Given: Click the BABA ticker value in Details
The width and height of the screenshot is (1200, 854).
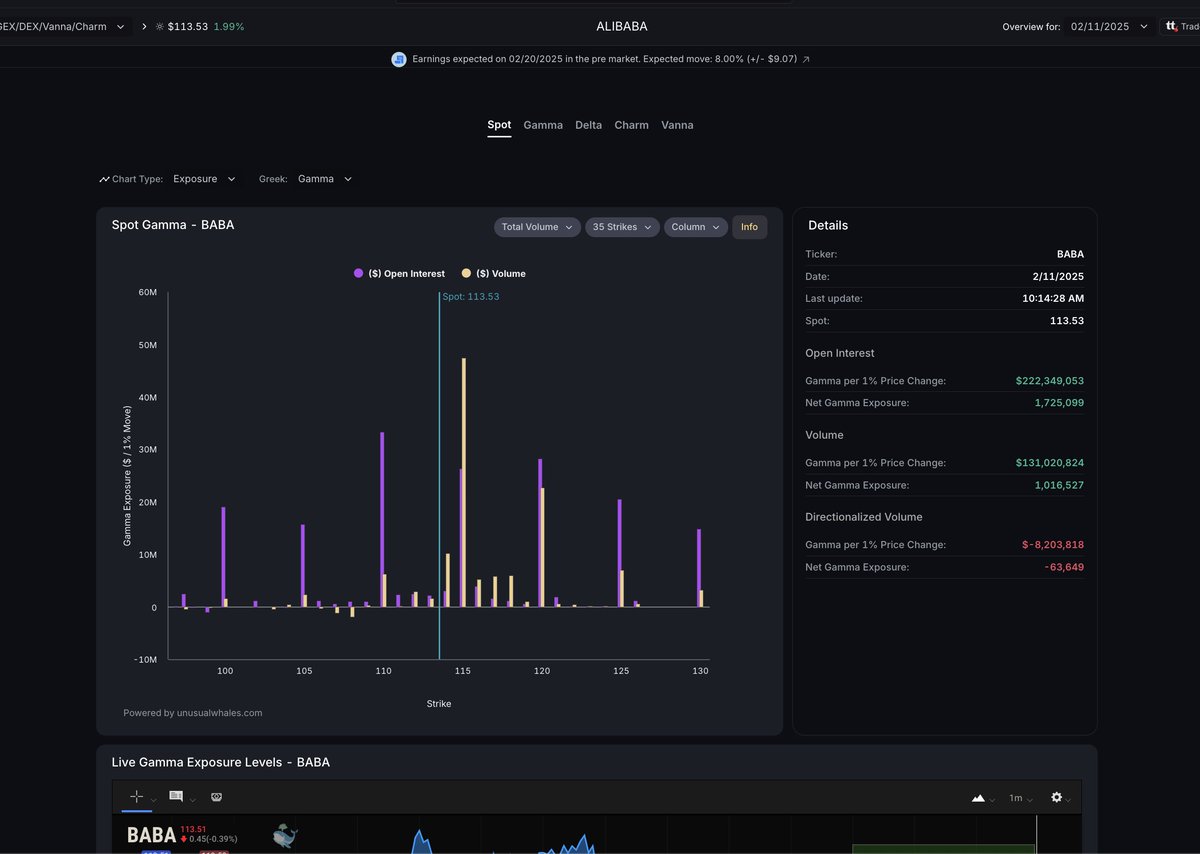Looking at the screenshot, I should [1070, 254].
